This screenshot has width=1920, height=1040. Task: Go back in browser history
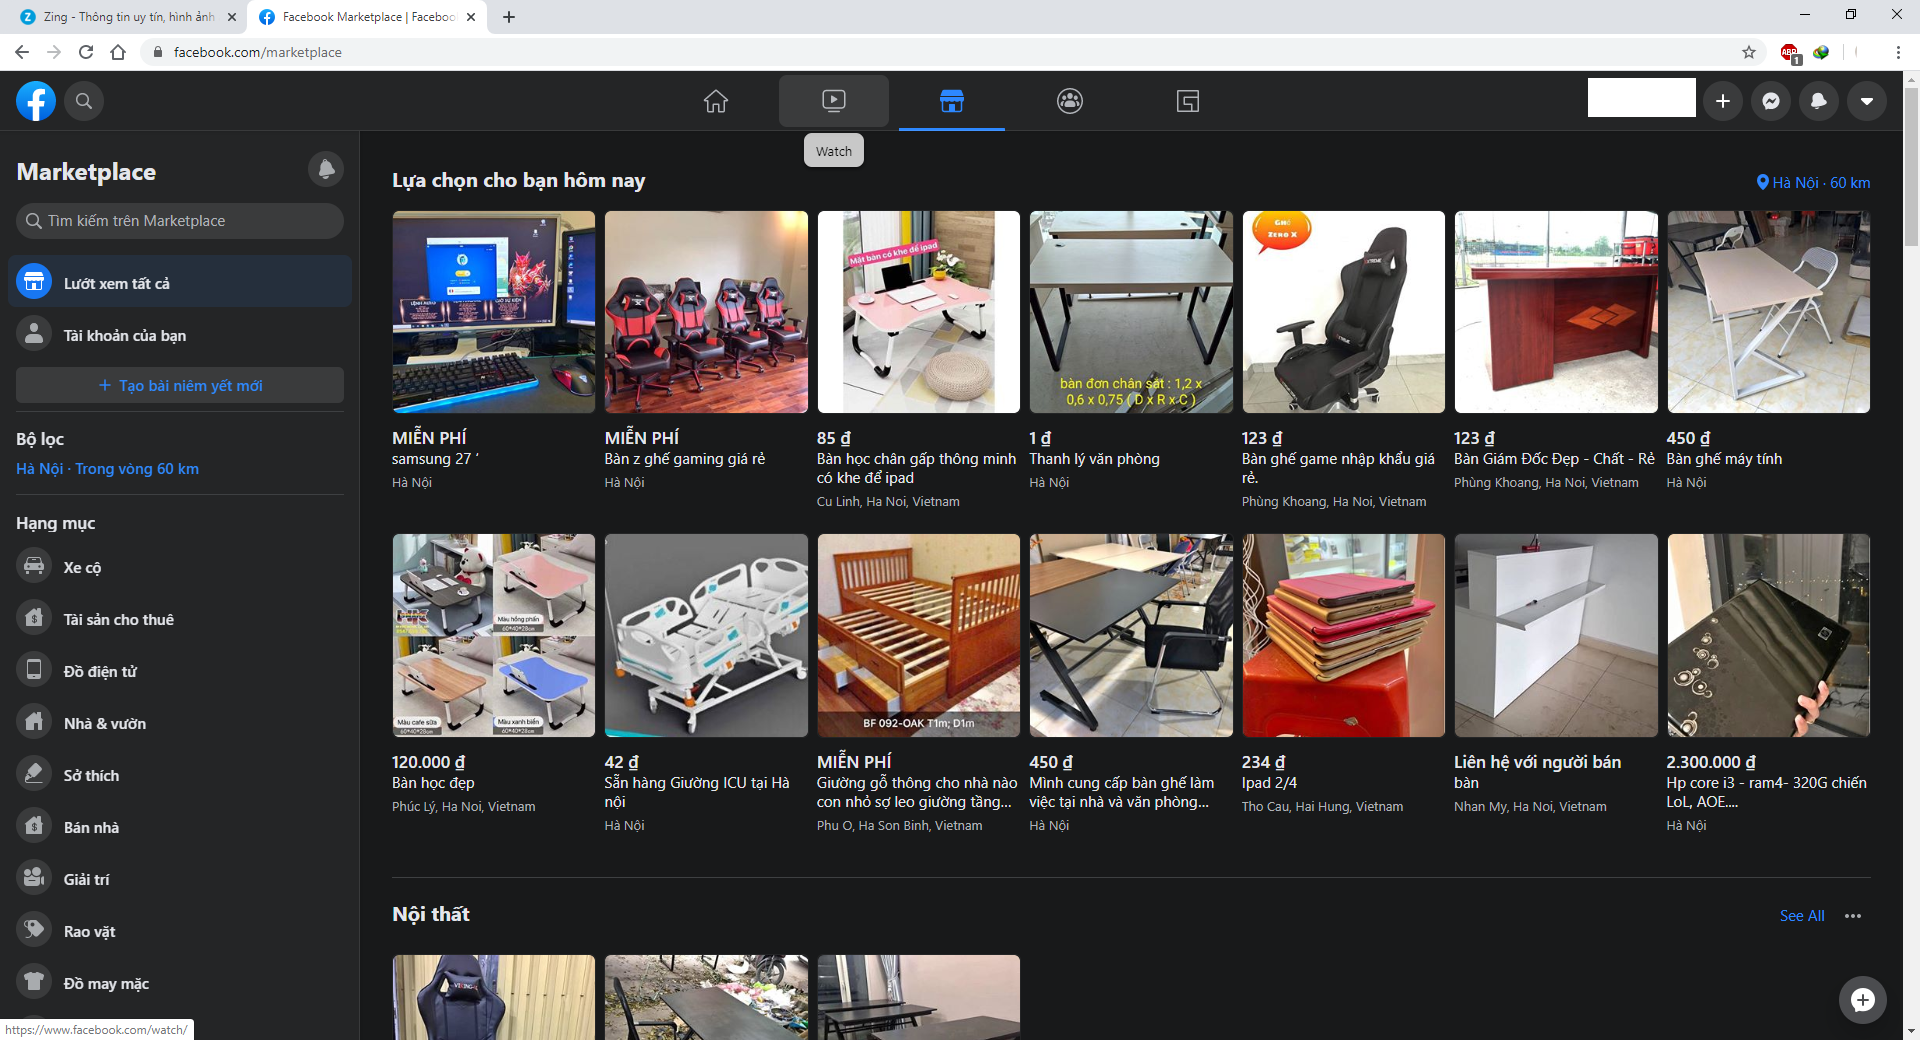22,52
